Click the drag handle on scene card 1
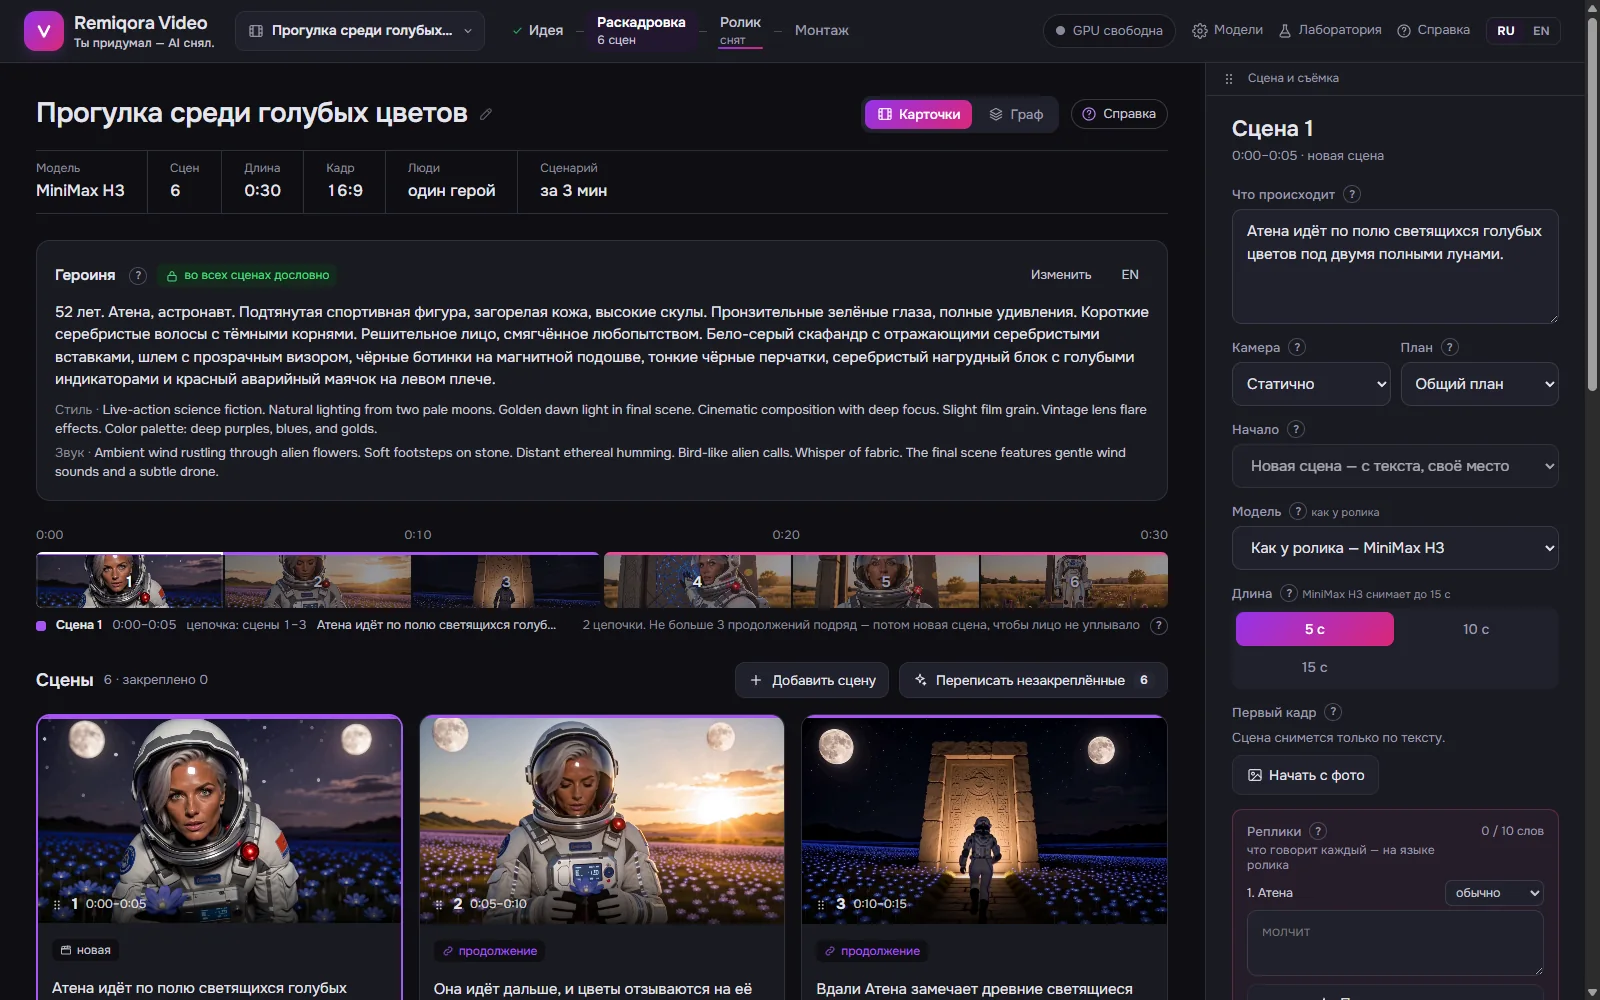The image size is (1600, 1000). tap(57, 904)
